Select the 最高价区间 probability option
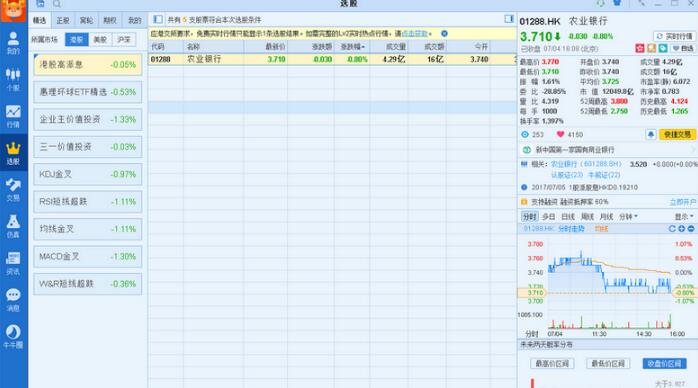Screen dimensions: 698x388 tap(552, 364)
